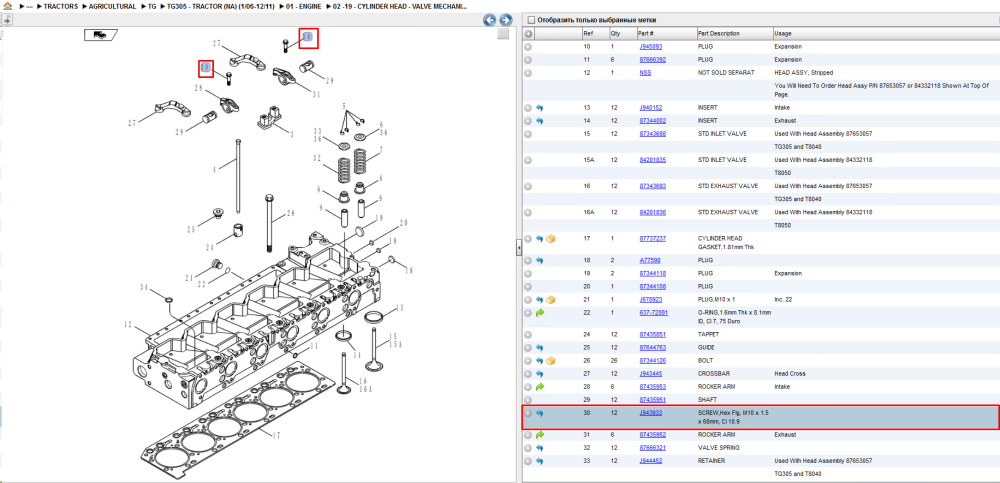The height and width of the screenshot is (483, 1000).
Task: Click the round icon in the parts table header
Action: click(528, 33)
